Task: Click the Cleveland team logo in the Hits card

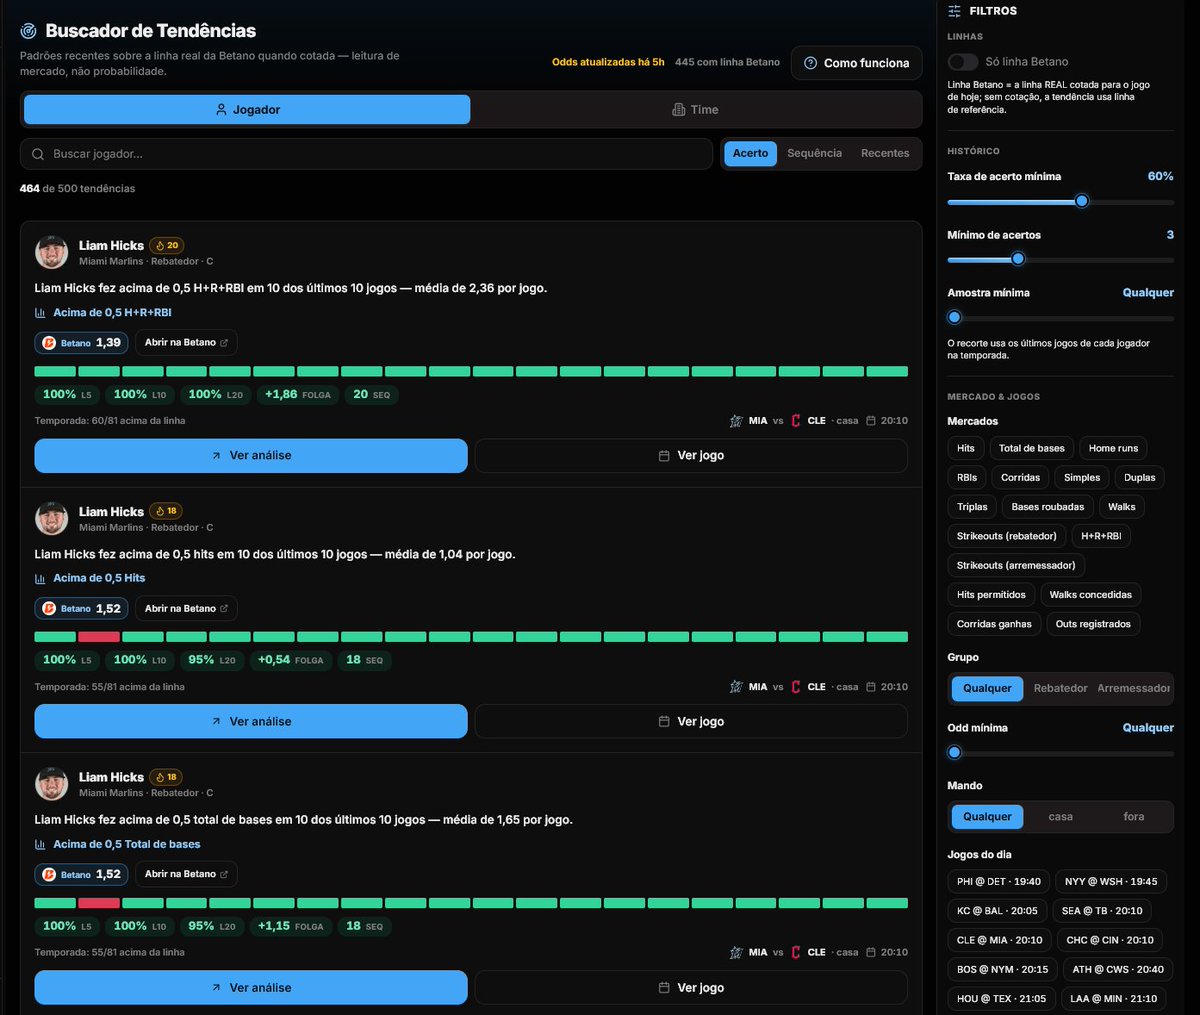Action: point(796,687)
